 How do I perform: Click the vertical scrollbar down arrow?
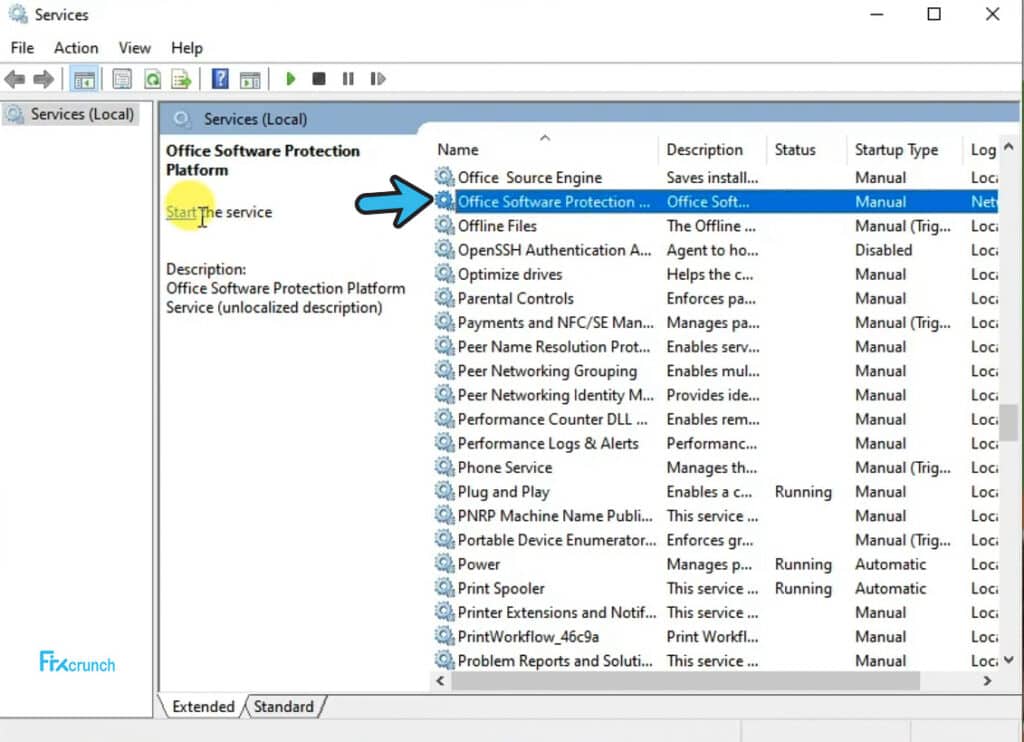click(1009, 660)
